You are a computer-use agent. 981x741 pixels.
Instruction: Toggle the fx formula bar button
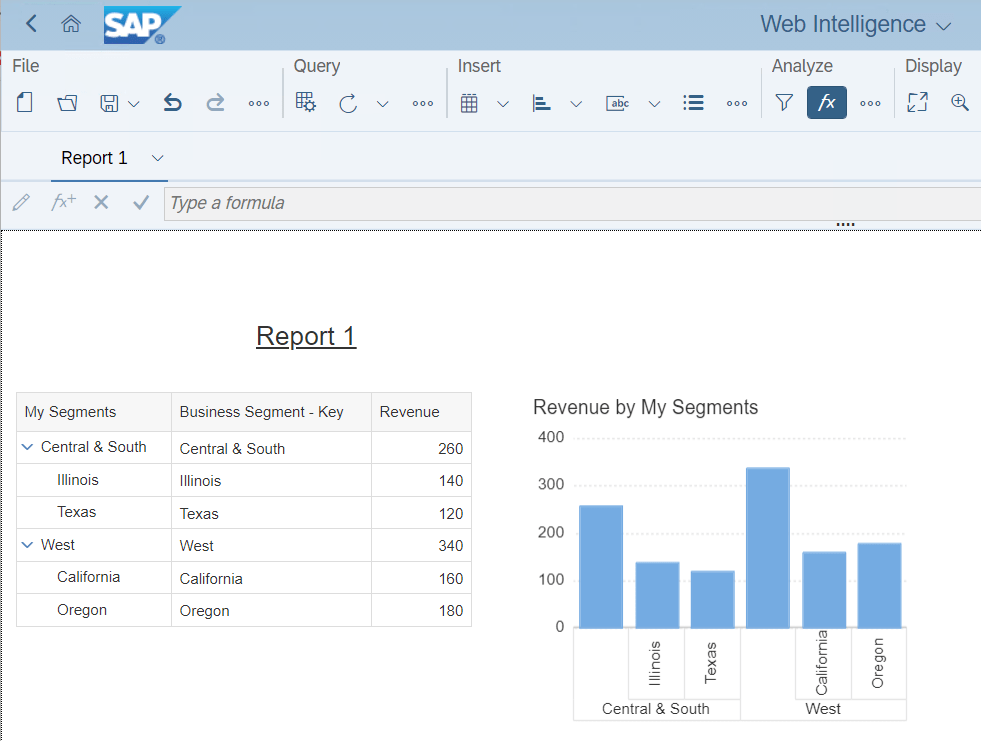826,102
